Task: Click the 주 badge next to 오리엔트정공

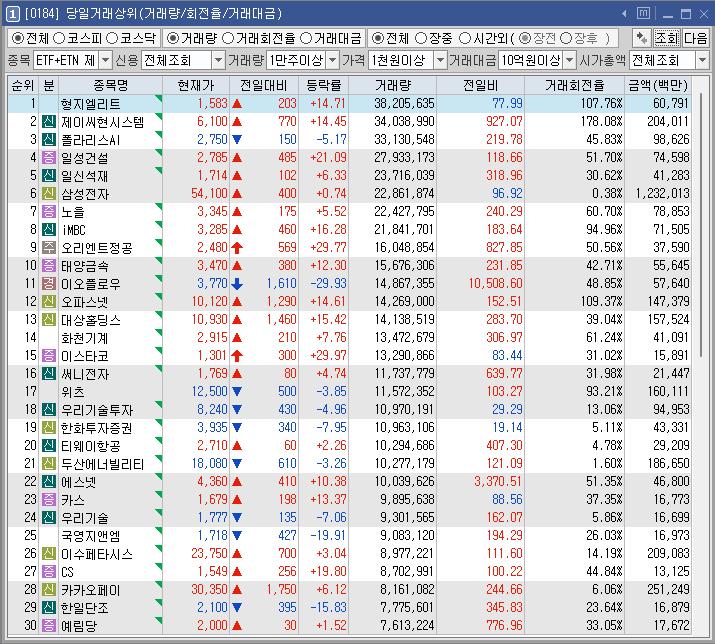Action: [49, 248]
